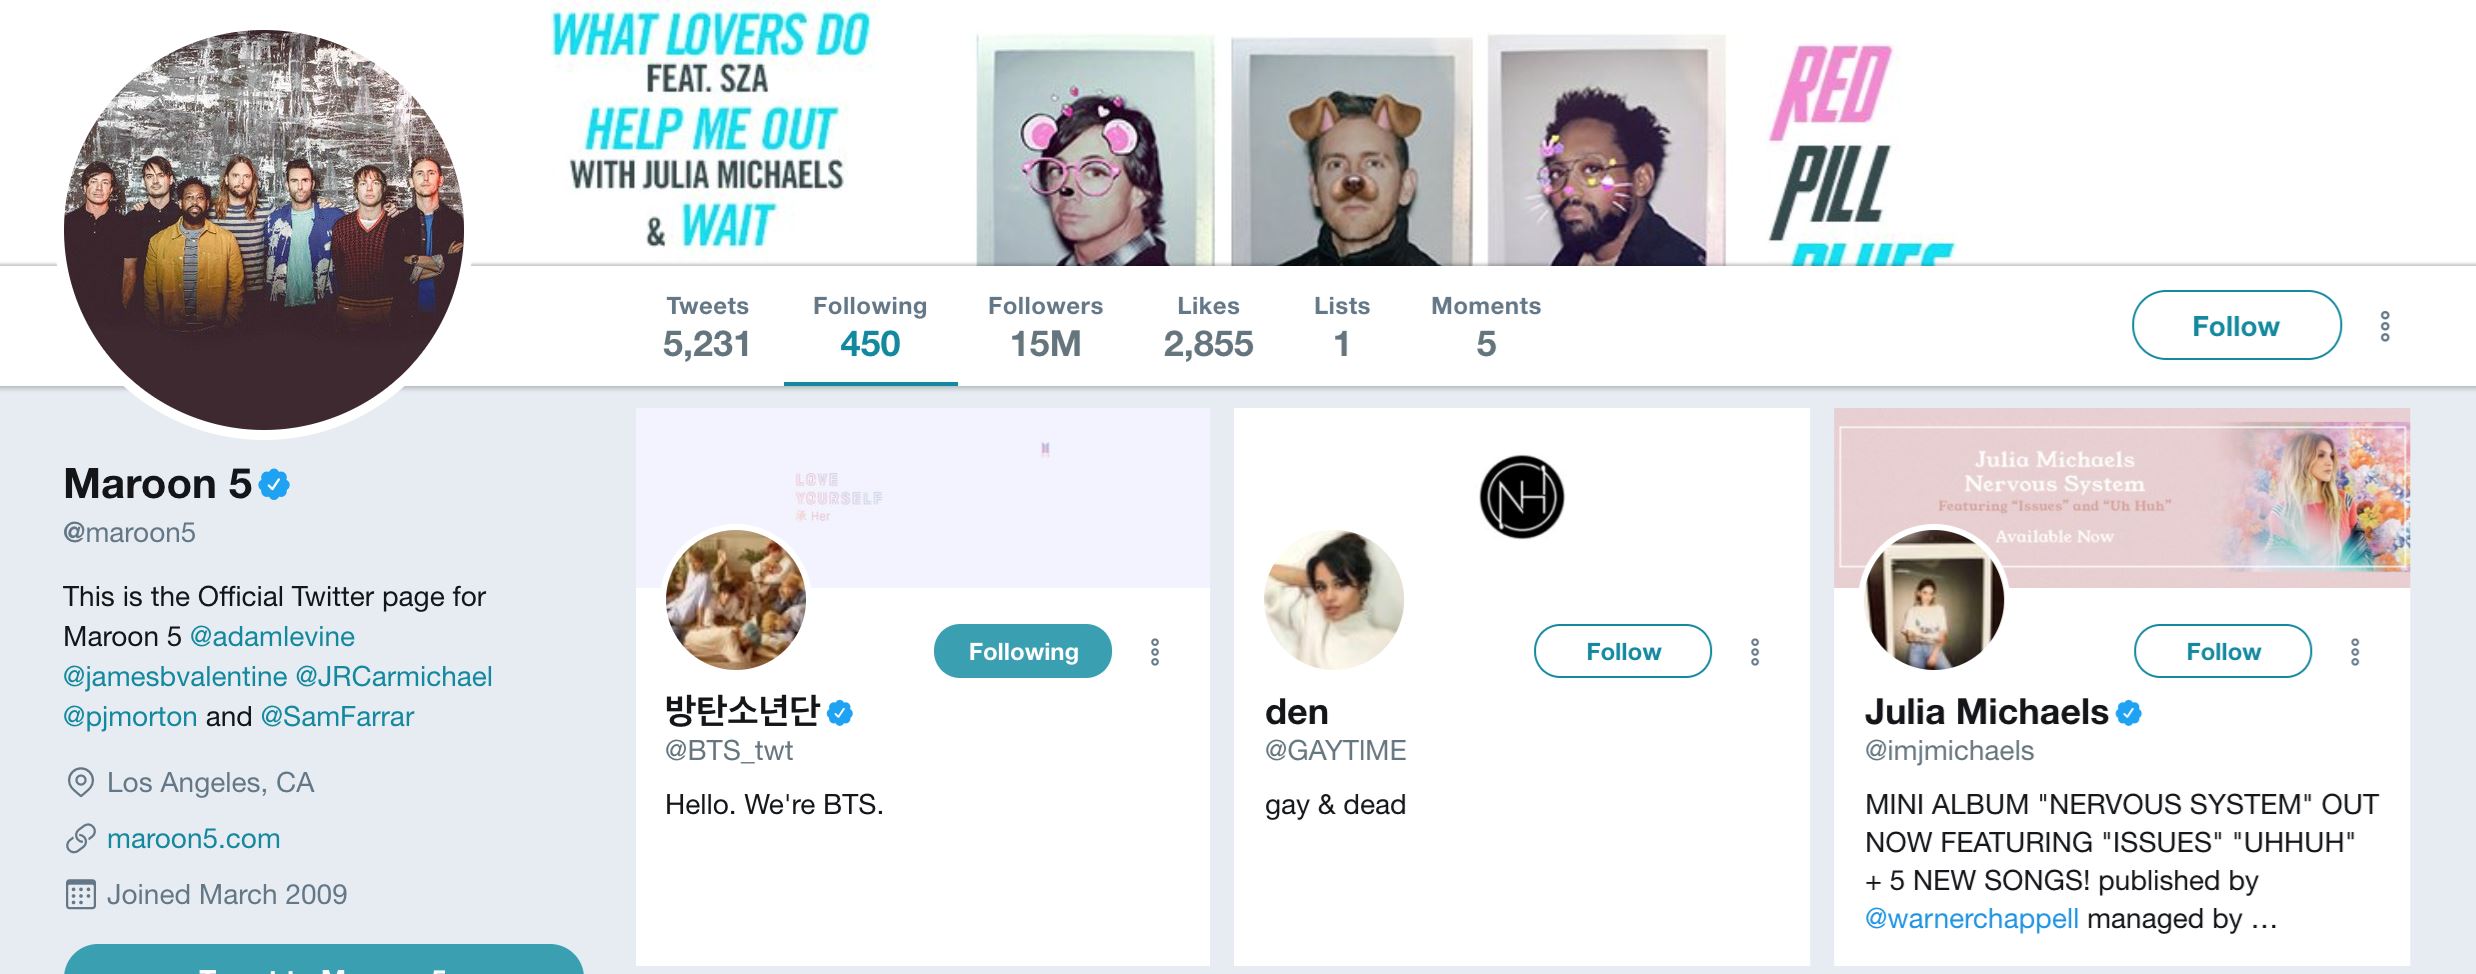Screen dimensions: 2476x974
Task: Click the Camila Cabello avatar on den's card
Action: click(1332, 601)
